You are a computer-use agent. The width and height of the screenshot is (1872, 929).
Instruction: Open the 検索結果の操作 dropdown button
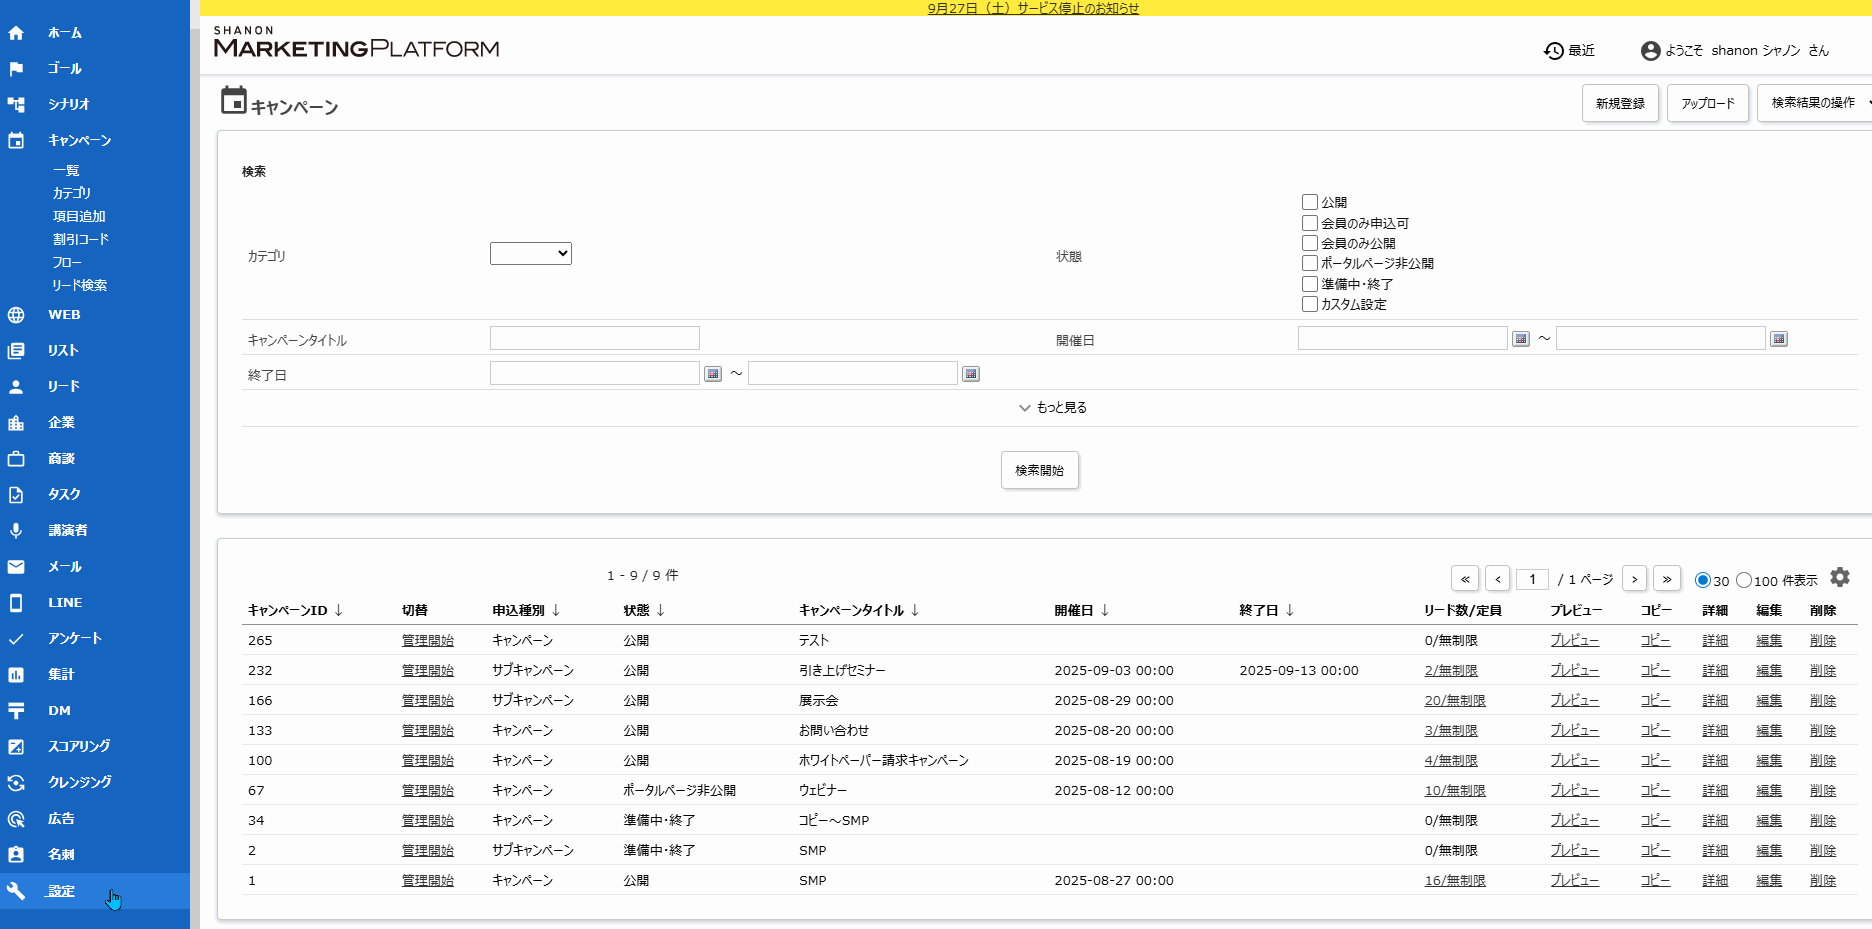(1816, 103)
